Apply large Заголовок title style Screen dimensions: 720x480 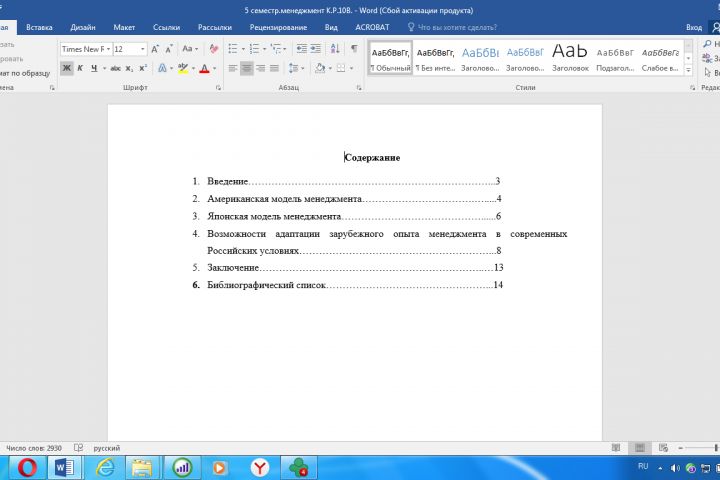570,58
